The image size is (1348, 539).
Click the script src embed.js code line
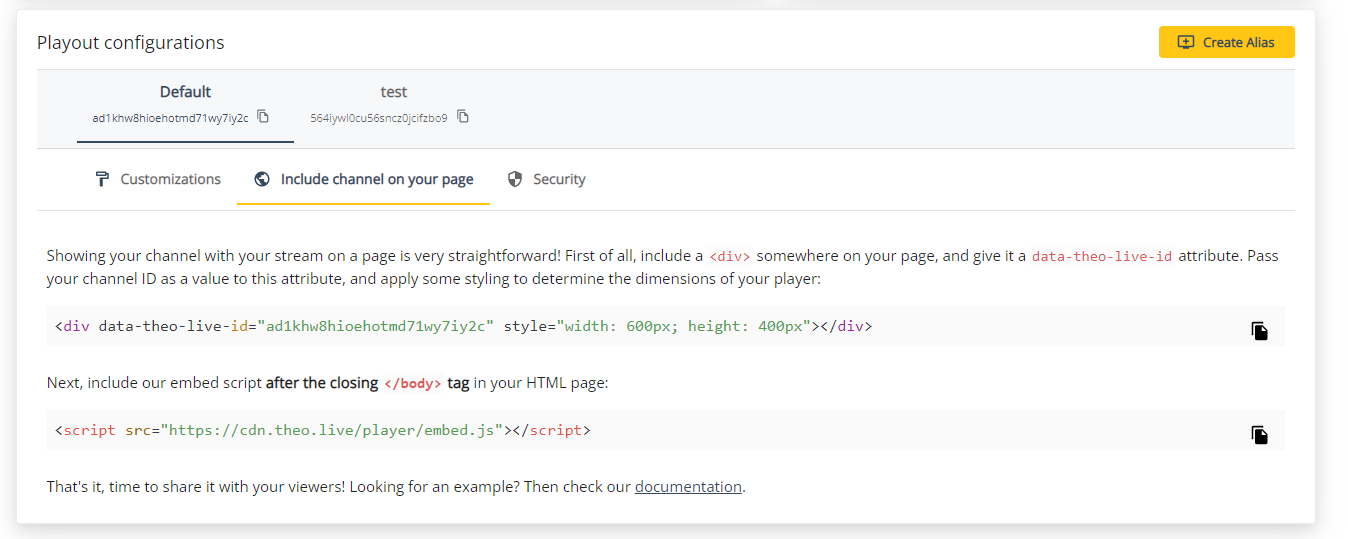click(323, 430)
